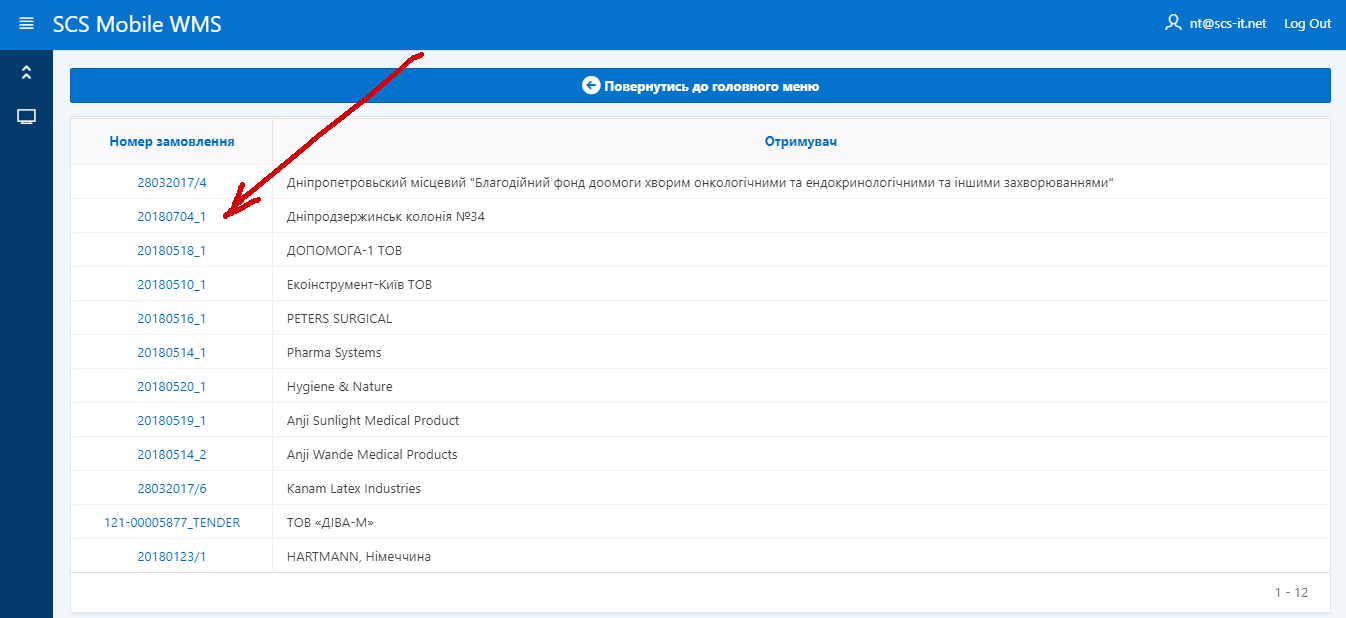Viewport: 1346px width, 618px height.
Task: Open order 20180123/1
Action: point(172,557)
